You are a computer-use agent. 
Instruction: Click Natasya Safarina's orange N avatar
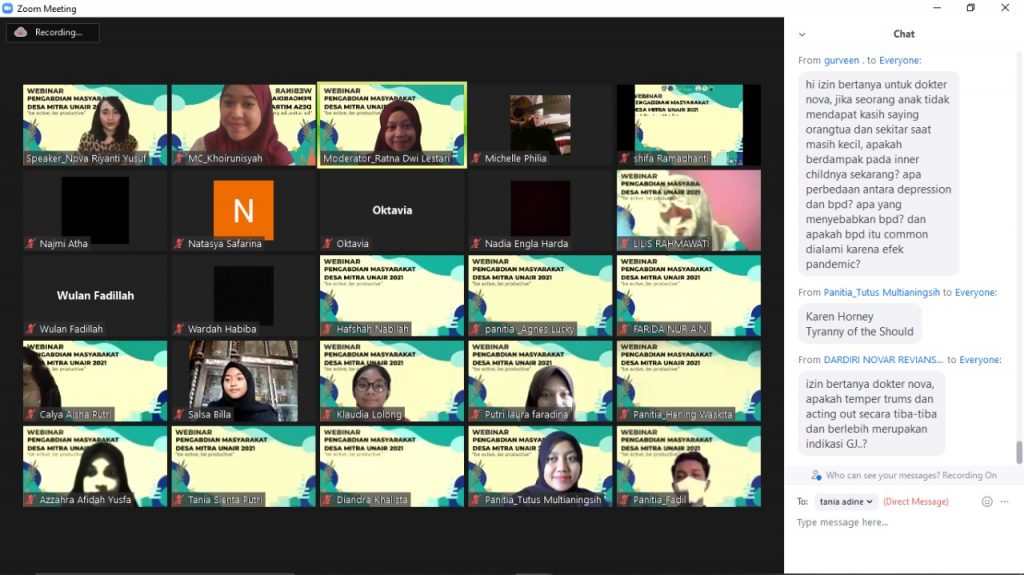click(x=243, y=210)
